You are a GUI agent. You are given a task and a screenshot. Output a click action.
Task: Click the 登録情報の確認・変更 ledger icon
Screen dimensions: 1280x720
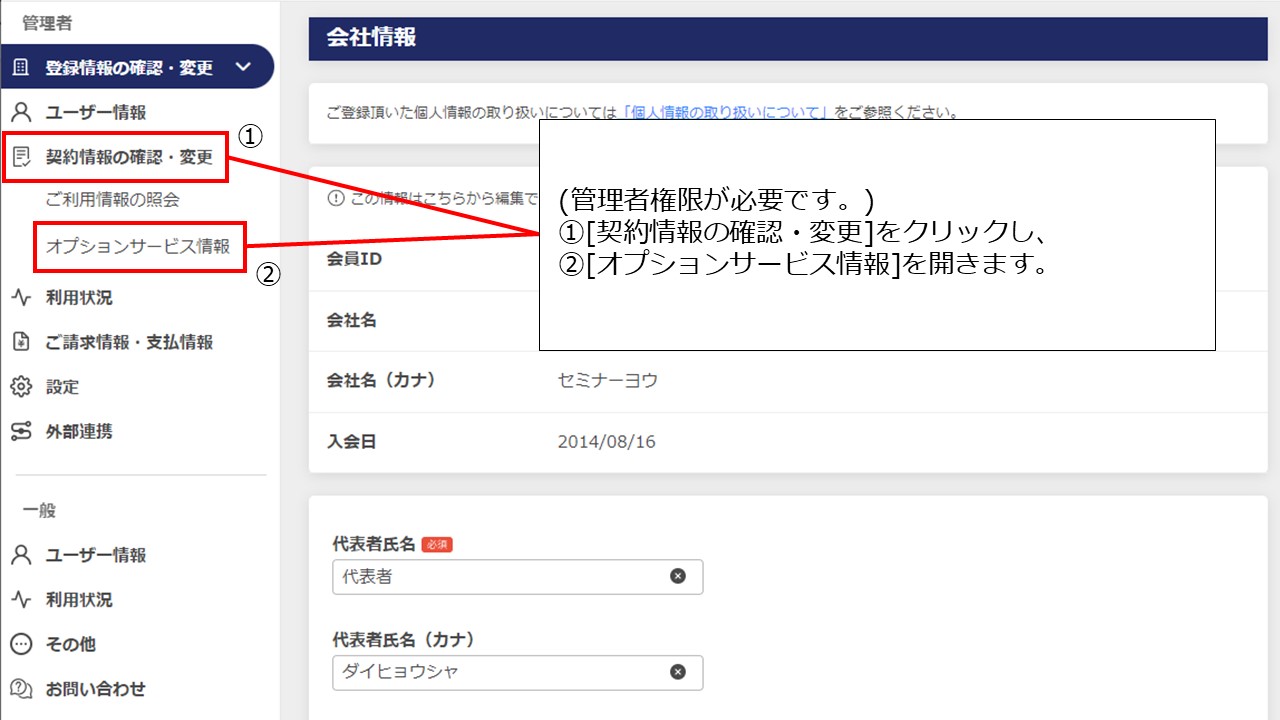(x=22, y=66)
